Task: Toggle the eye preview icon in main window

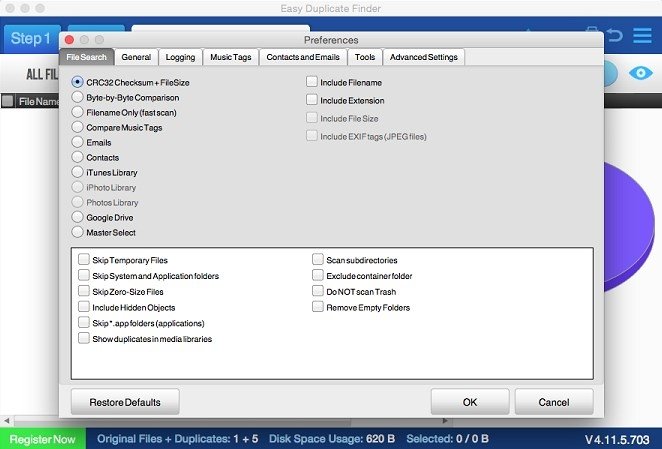Action: pyautogui.click(x=640, y=73)
